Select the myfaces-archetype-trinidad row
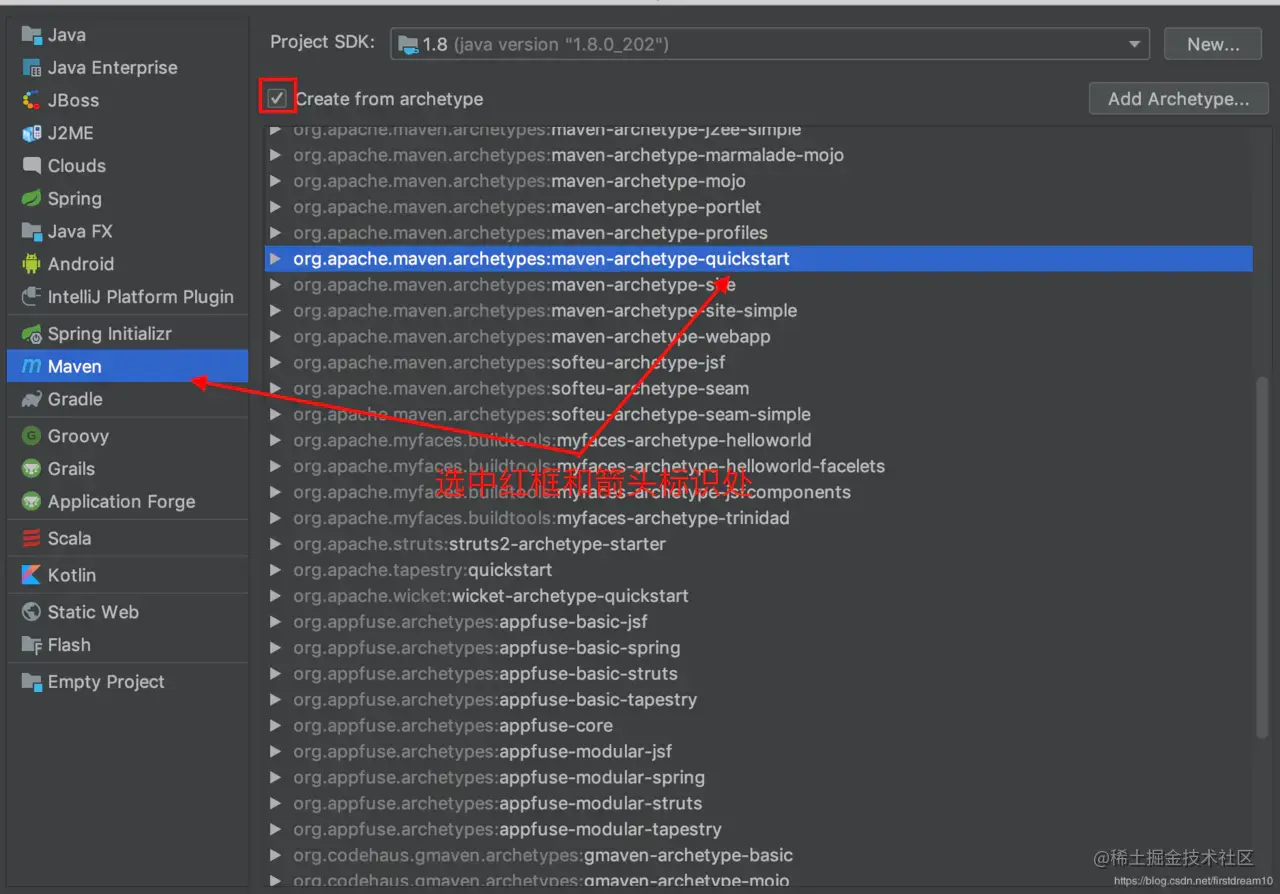The width and height of the screenshot is (1280, 894). coord(759,518)
